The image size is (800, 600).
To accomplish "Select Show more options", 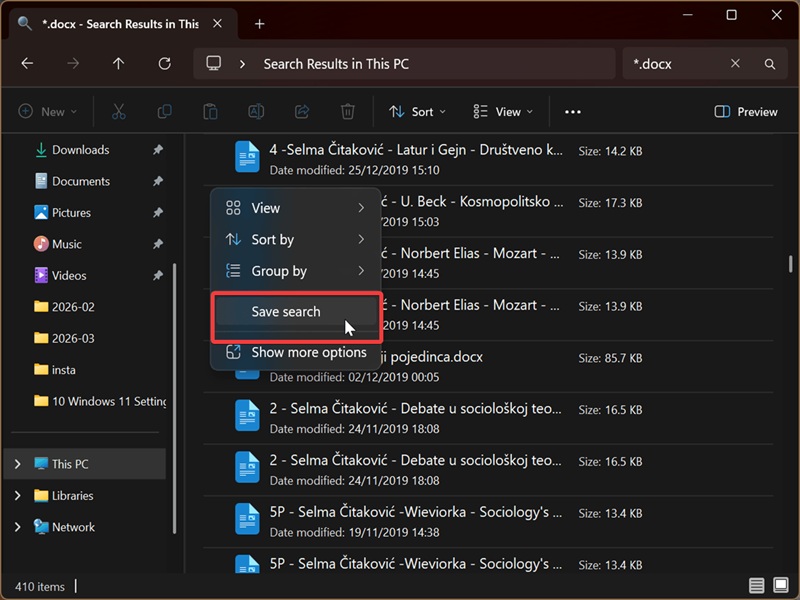I will coord(296,353).
